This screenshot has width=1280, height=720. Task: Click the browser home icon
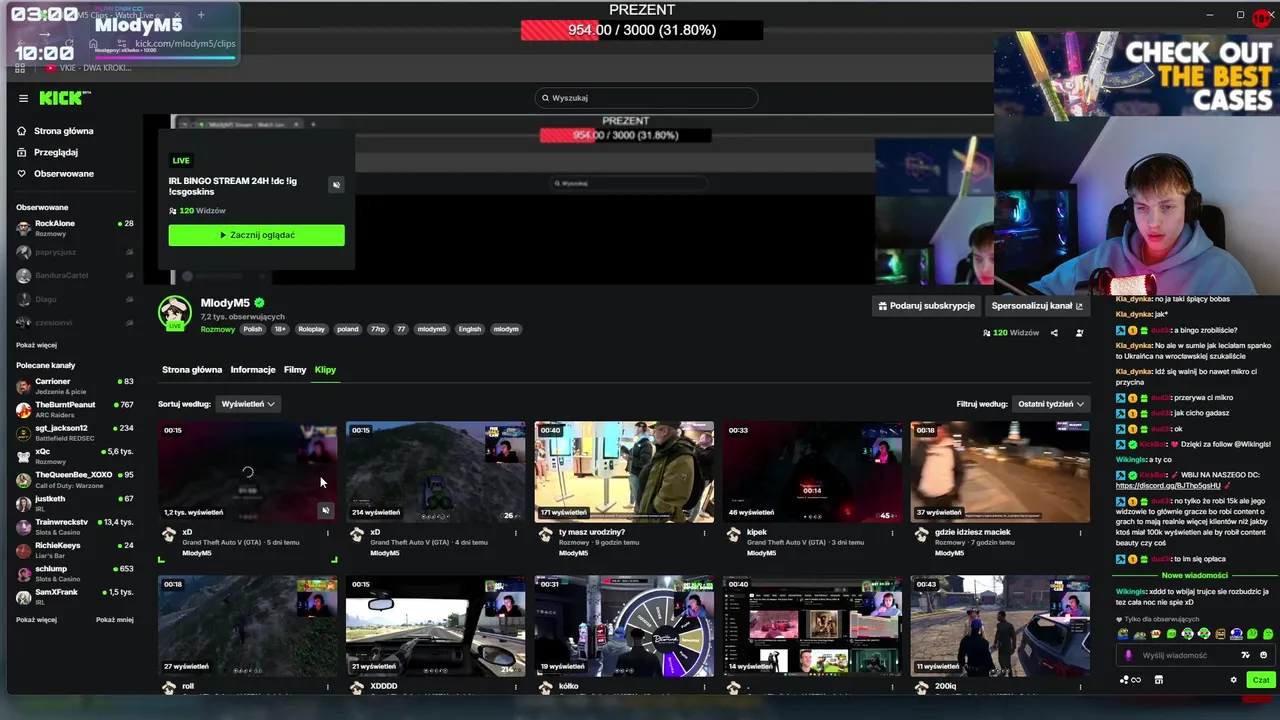pyautogui.click(x=93, y=43)
